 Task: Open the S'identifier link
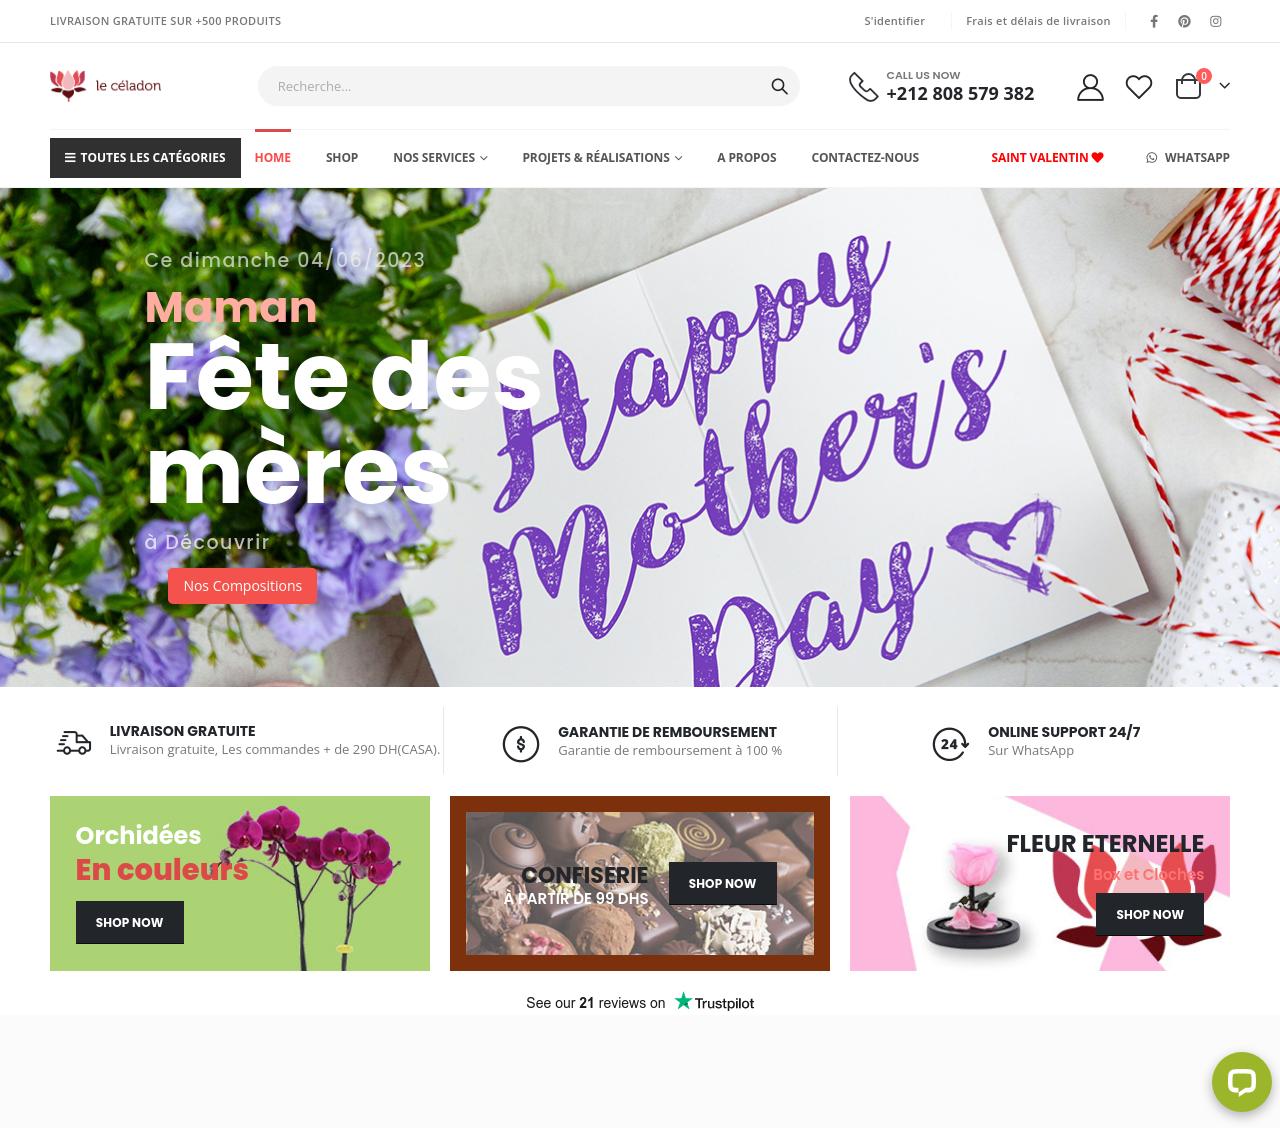894,21
